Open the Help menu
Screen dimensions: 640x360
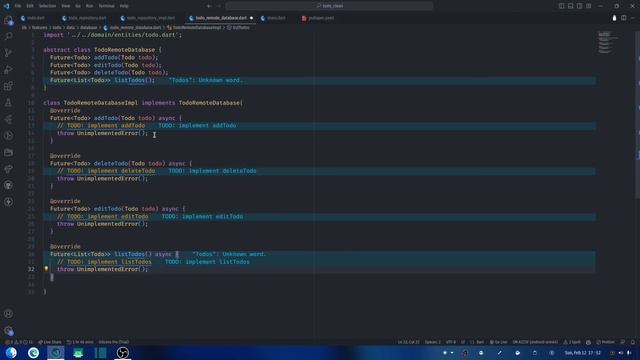click(124, 6)
